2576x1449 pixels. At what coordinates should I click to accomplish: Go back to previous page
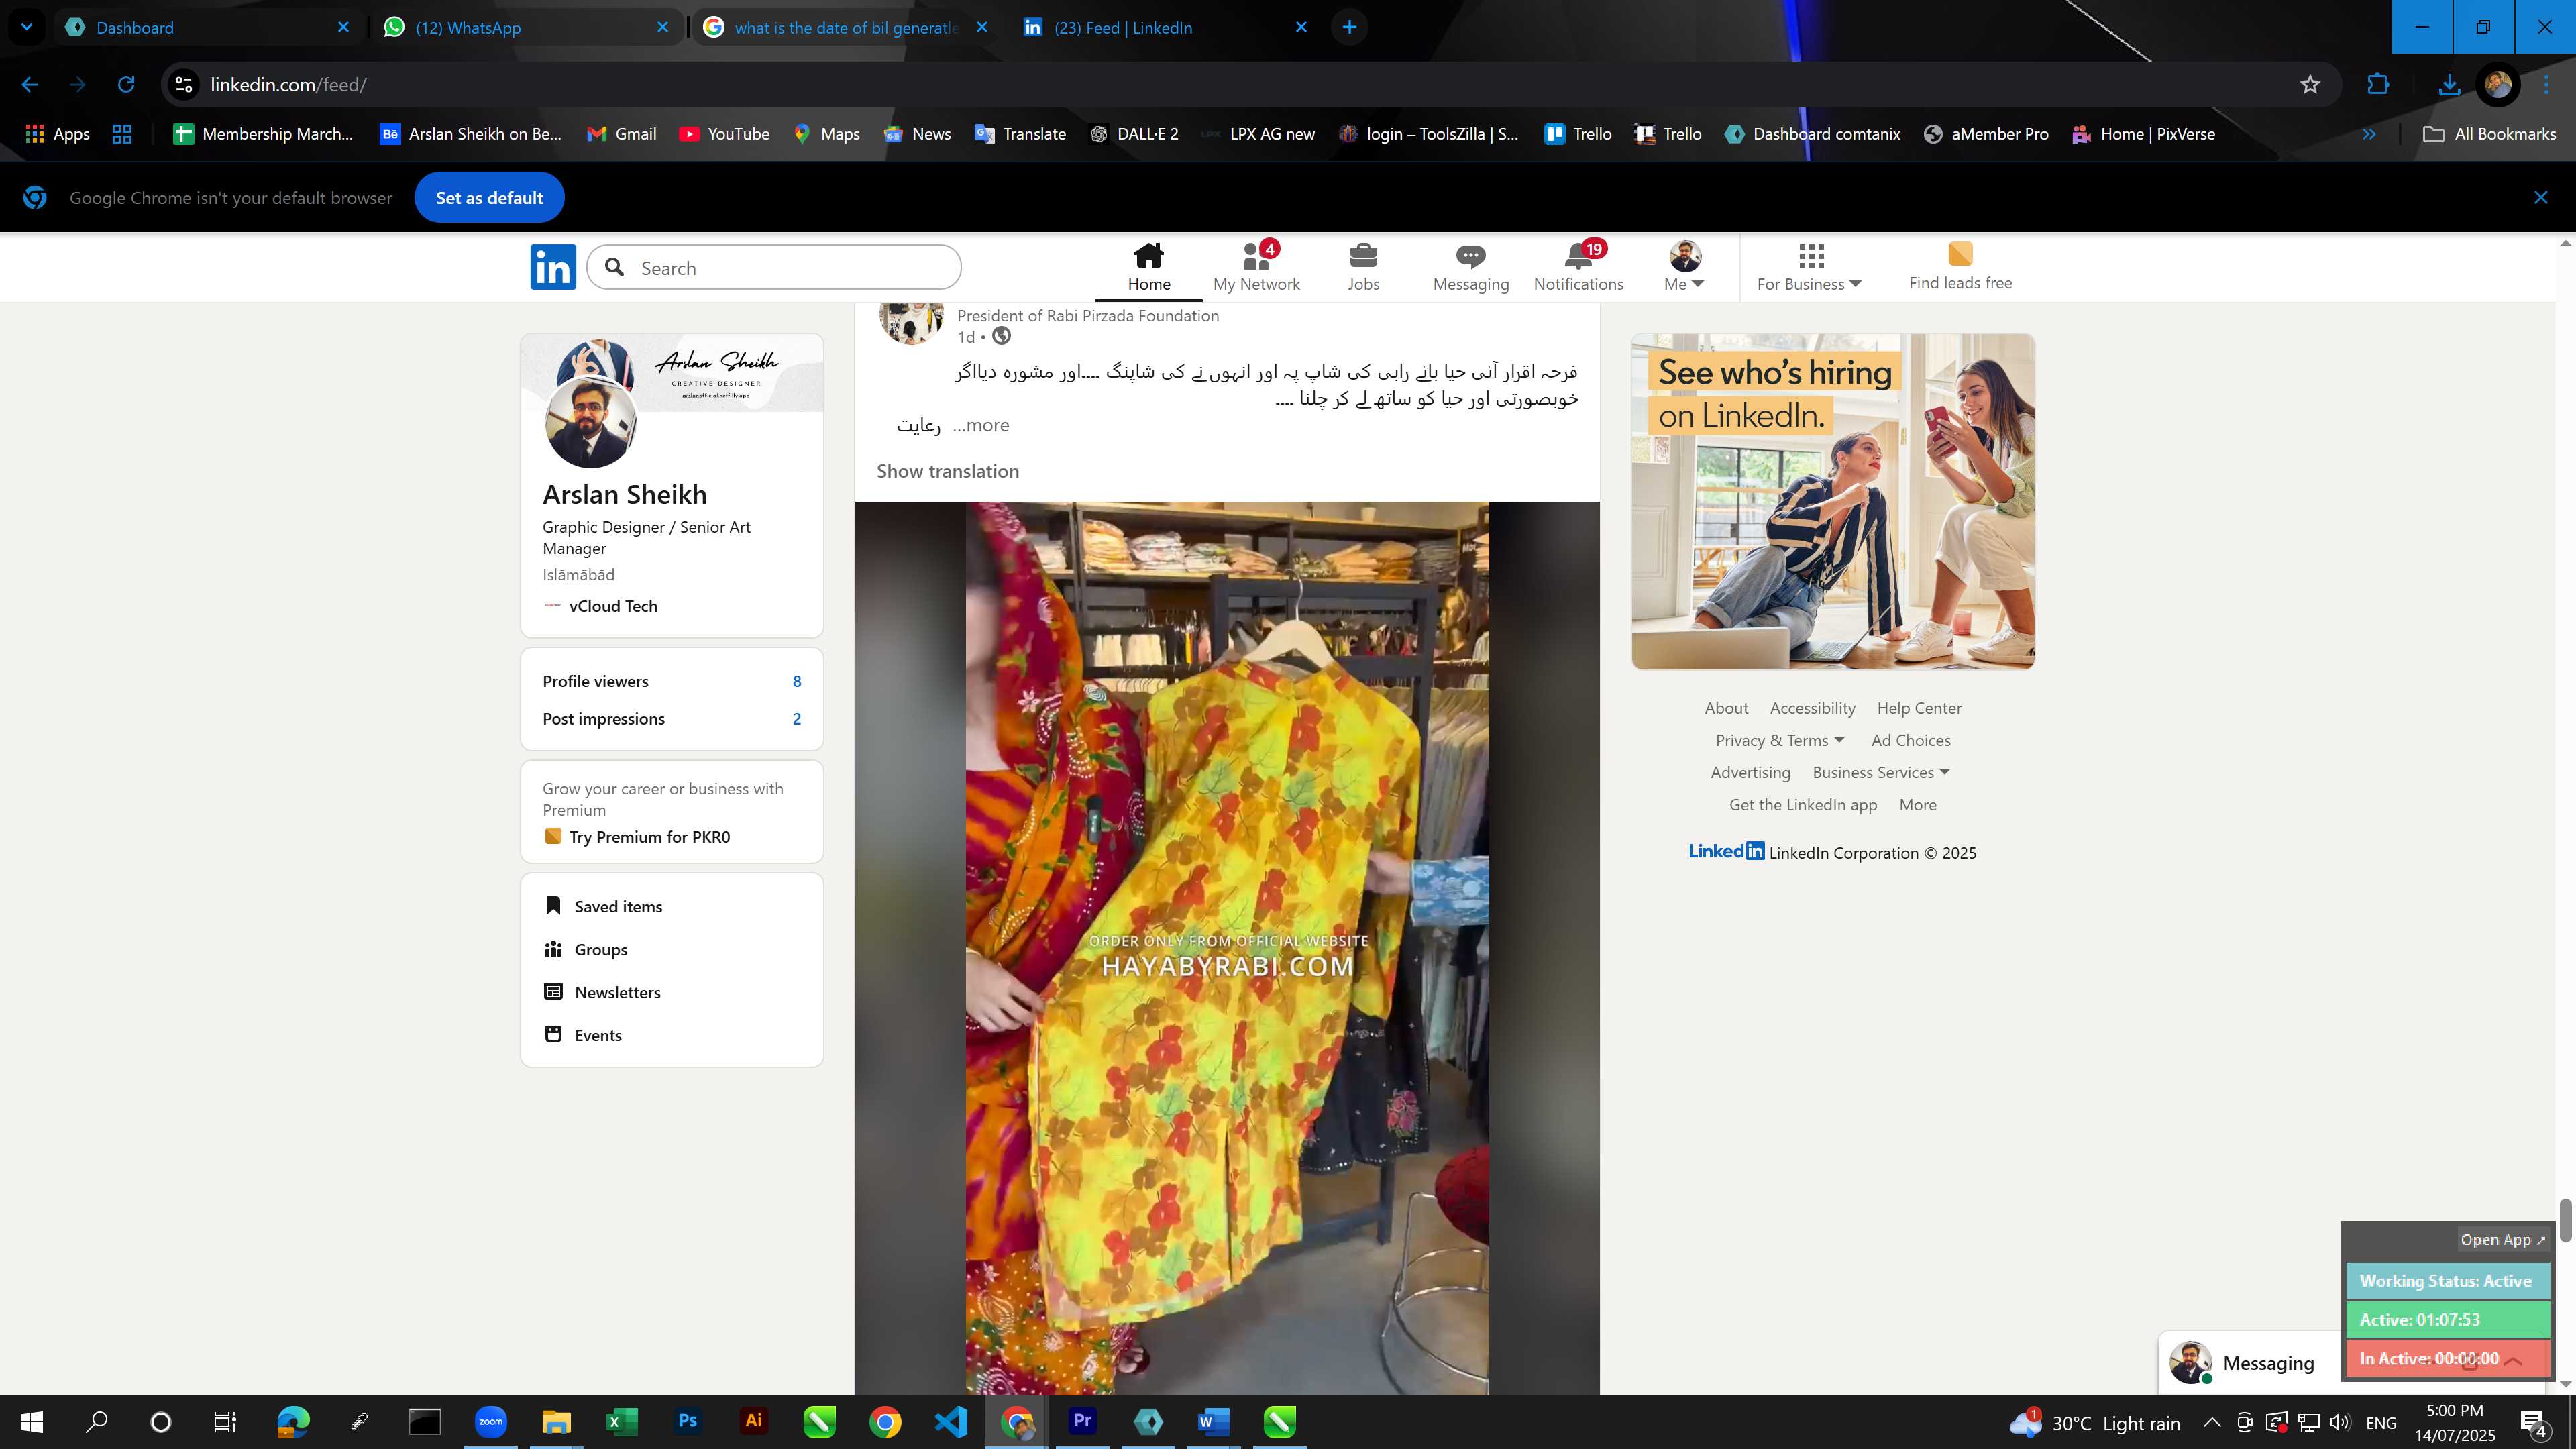30,85
